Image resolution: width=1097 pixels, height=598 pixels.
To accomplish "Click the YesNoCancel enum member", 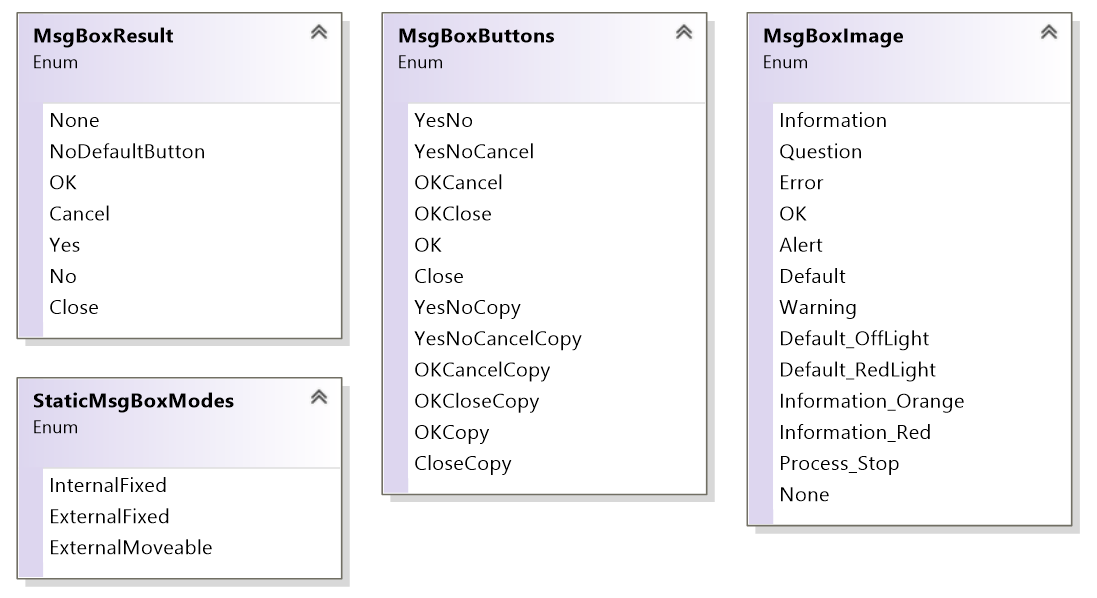I will coord(474,152).
